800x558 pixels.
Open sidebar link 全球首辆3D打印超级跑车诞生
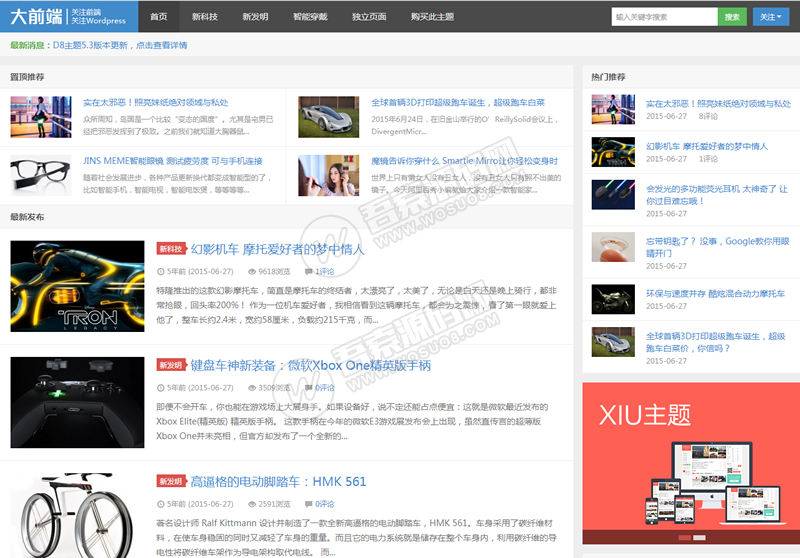tap(715, 342)
